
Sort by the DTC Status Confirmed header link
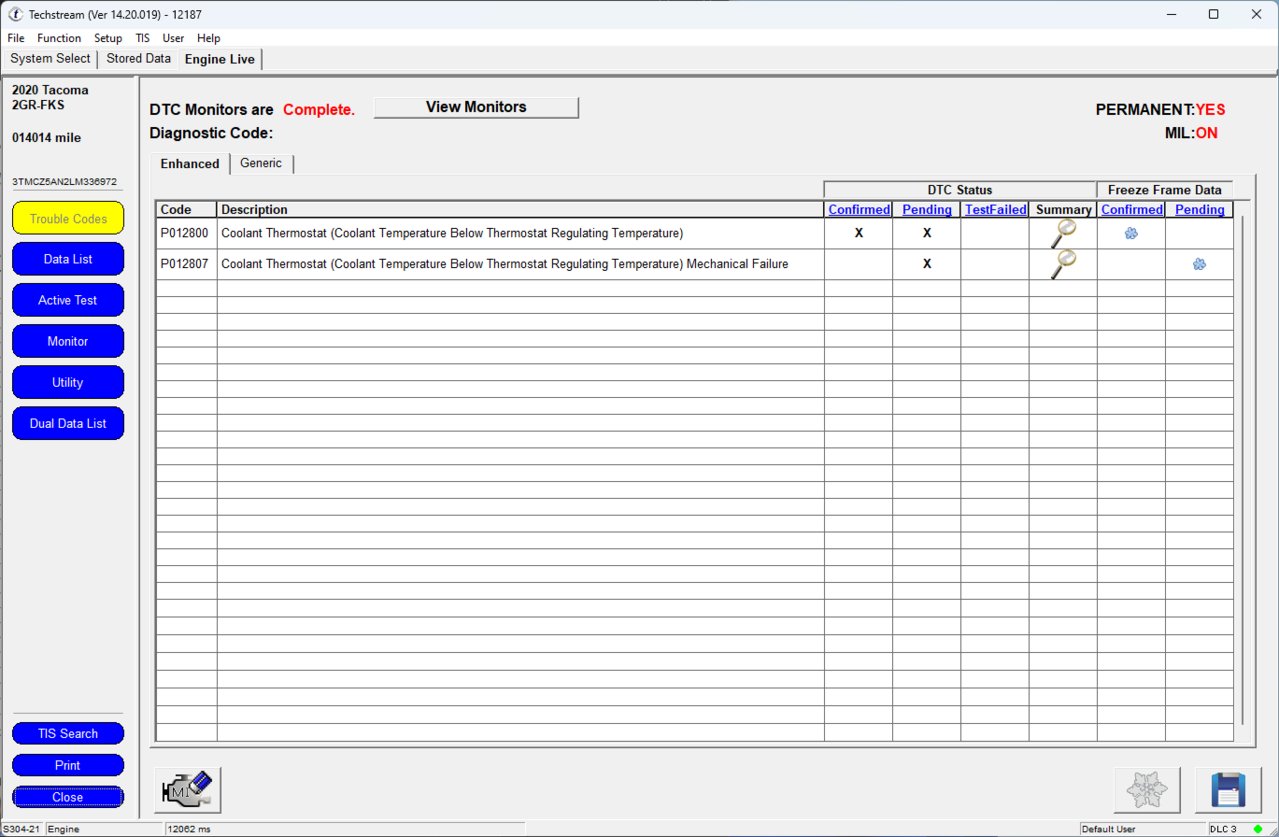pos(859,210)
